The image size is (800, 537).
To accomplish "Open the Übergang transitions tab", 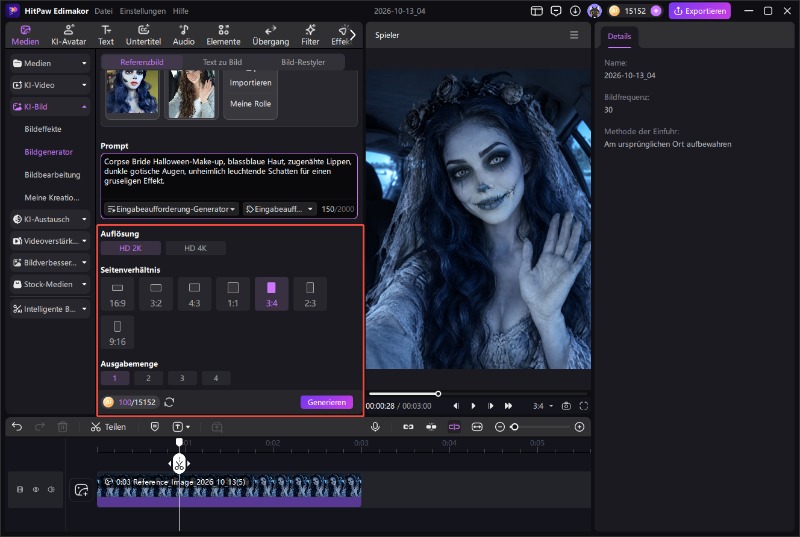I will pos(270,35).
